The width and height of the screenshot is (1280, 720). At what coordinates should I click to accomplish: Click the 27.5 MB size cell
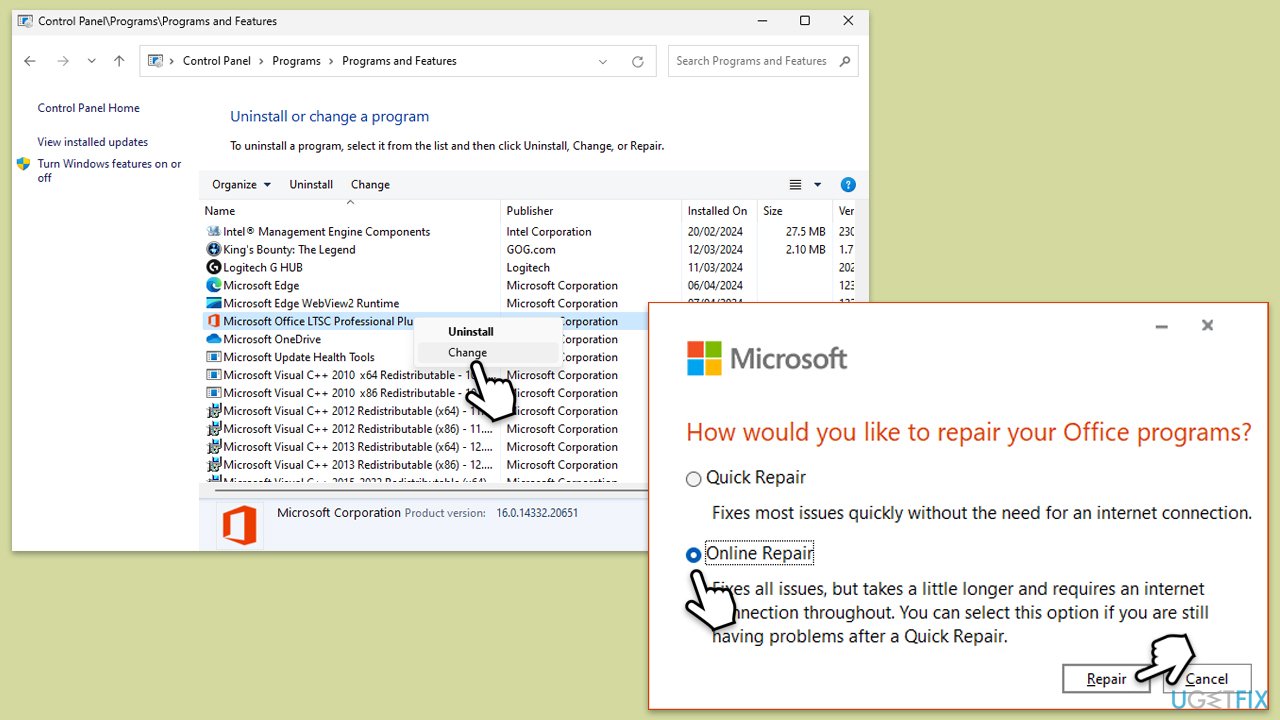pos(806,231)
